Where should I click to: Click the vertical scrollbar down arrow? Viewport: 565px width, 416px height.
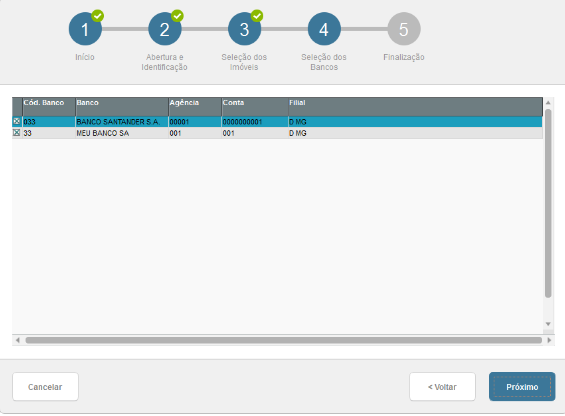click(x=548, y=324)
